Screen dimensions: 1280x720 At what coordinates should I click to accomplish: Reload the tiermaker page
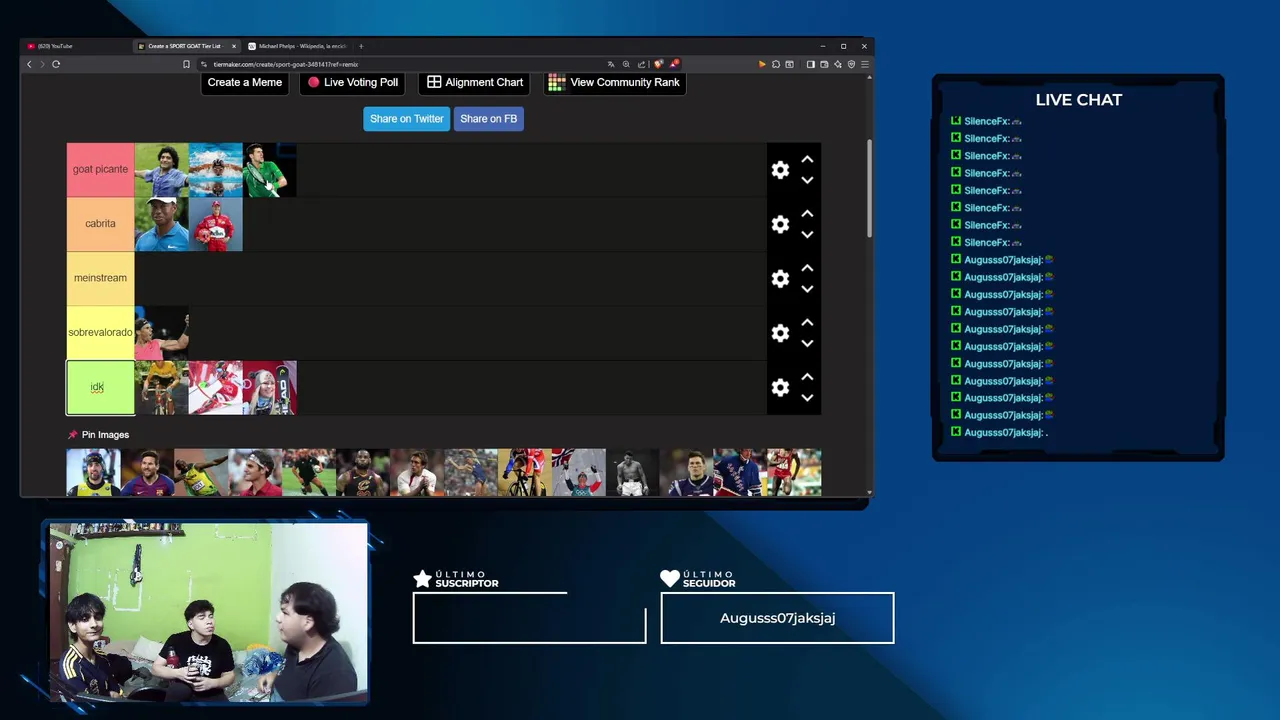[x=56, y=64]
